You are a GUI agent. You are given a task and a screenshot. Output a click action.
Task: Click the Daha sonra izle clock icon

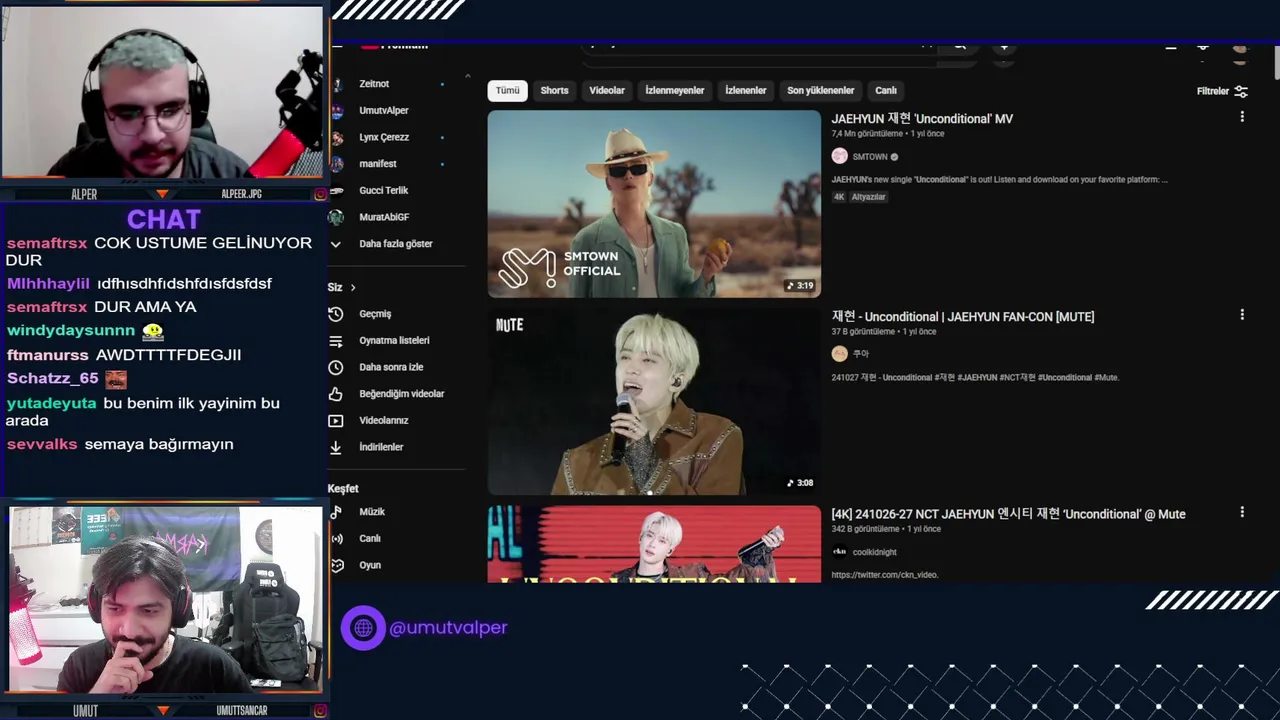pyautogui.click(x=336, y=367)
